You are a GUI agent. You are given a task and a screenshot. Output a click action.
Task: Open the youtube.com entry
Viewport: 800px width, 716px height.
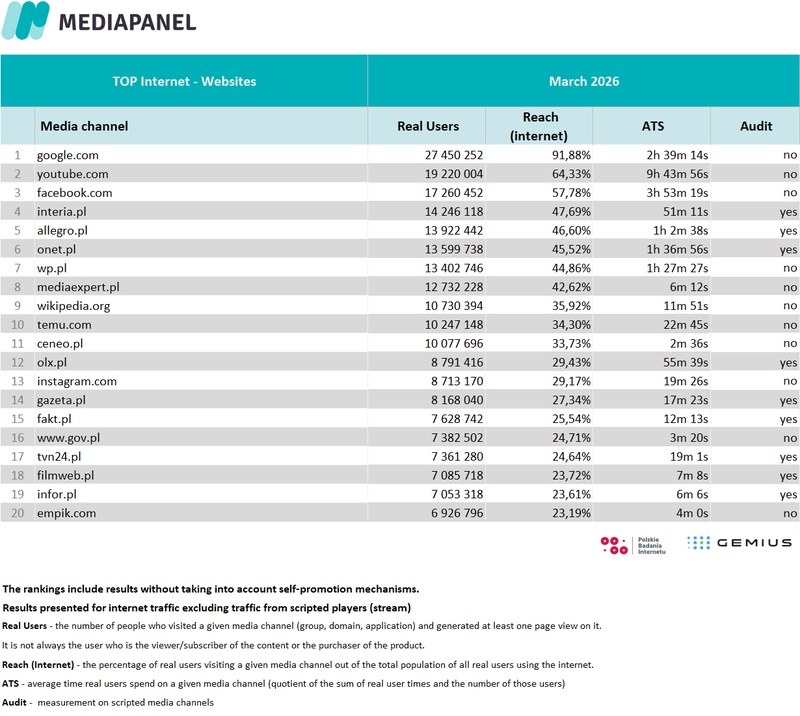(x=72, y=174)
